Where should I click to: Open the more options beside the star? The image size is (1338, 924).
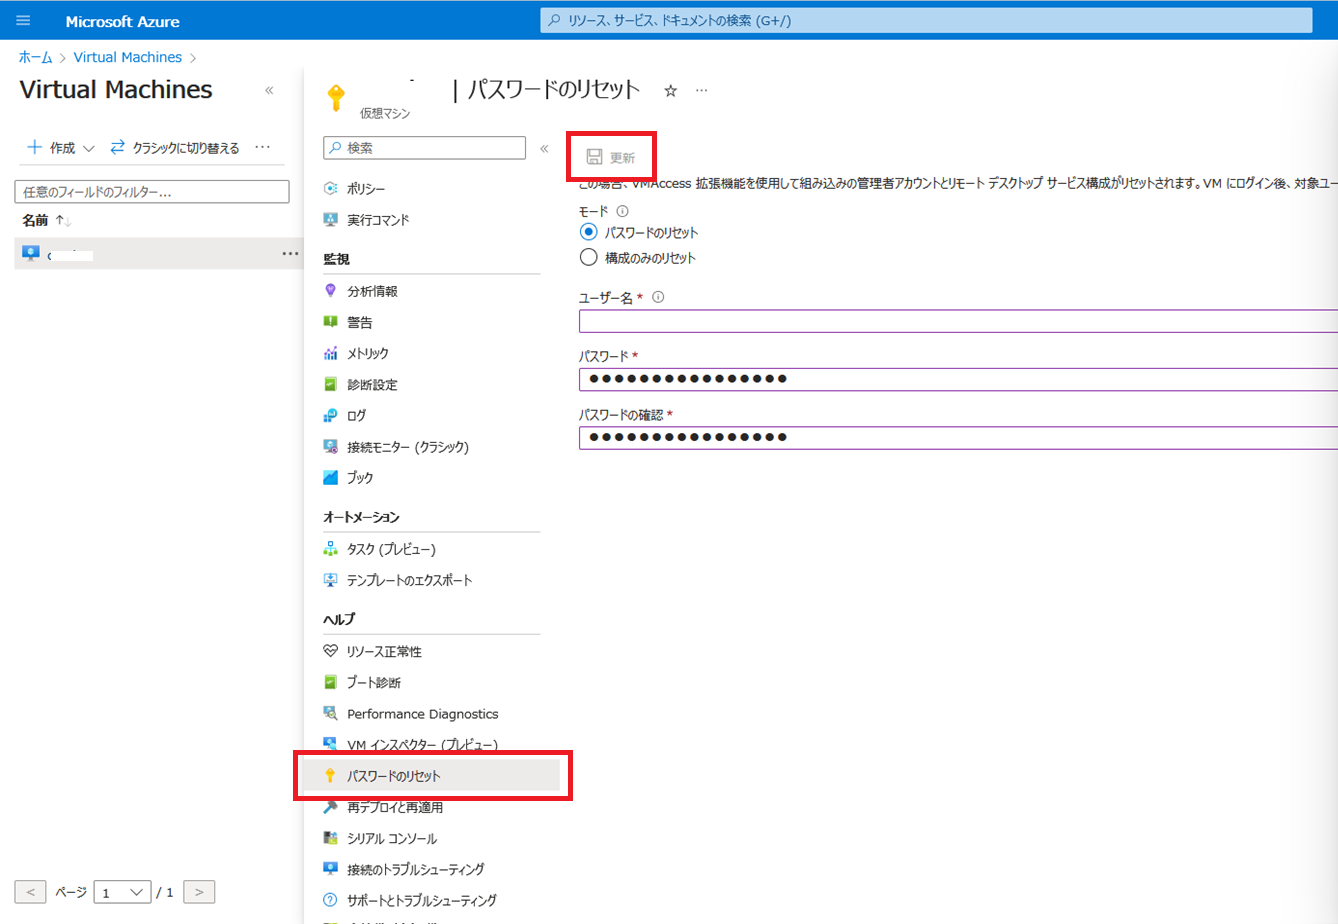click(702, 91)
